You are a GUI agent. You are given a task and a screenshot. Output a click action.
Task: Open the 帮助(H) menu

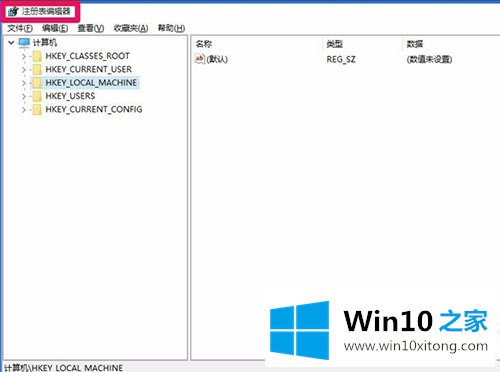pos(171,28)
